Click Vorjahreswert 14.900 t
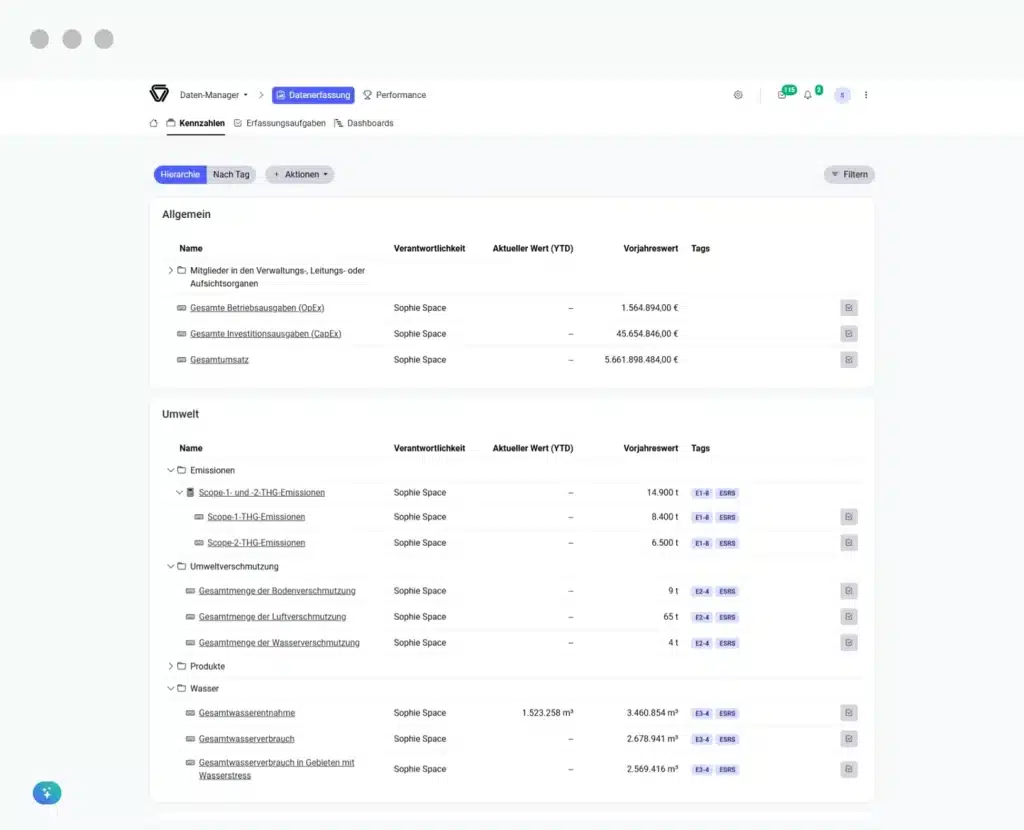1024x830 pixels. tap(662, 492)
